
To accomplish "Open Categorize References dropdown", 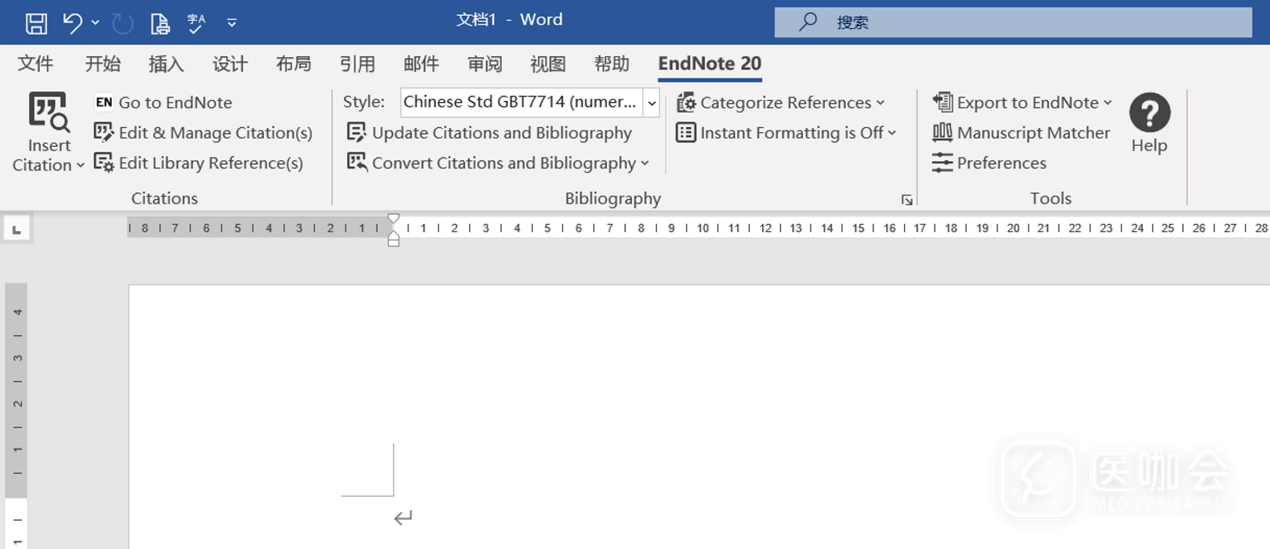I will click(781, 102).
